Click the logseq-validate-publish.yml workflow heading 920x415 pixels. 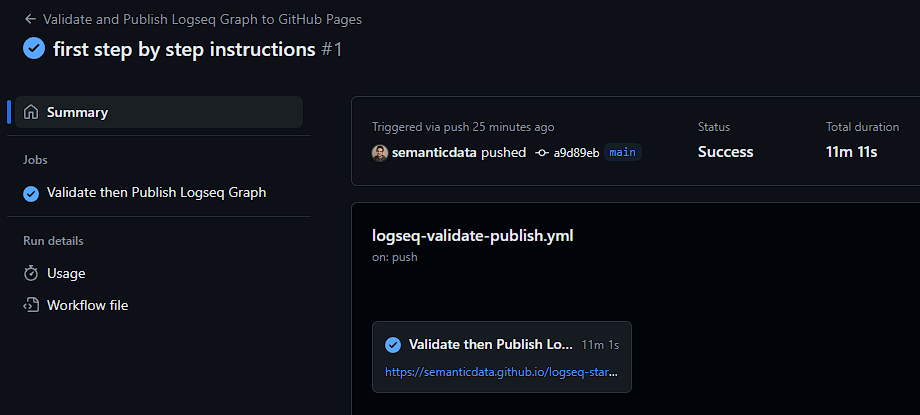pyautogui.click(x=472, y=236)
